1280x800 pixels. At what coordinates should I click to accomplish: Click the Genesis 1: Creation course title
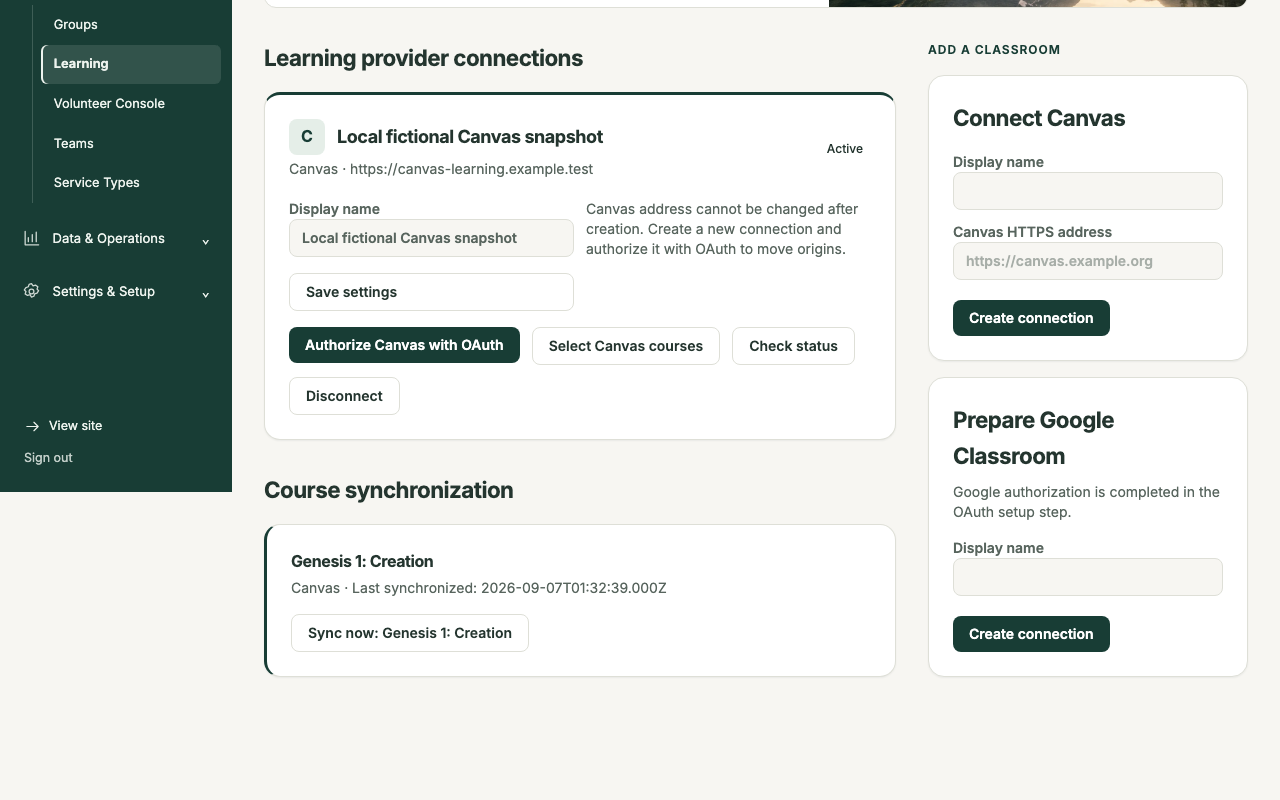pyautogui.click(x=362, y=562)
